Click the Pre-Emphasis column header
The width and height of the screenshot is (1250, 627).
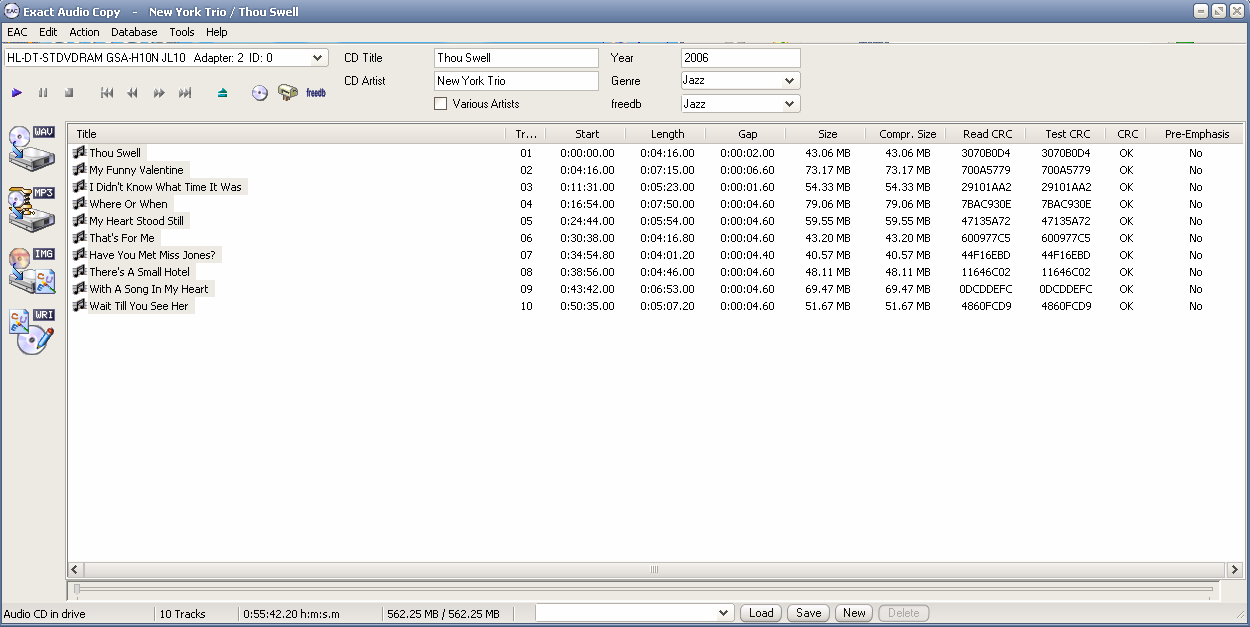click(1195, 134)
